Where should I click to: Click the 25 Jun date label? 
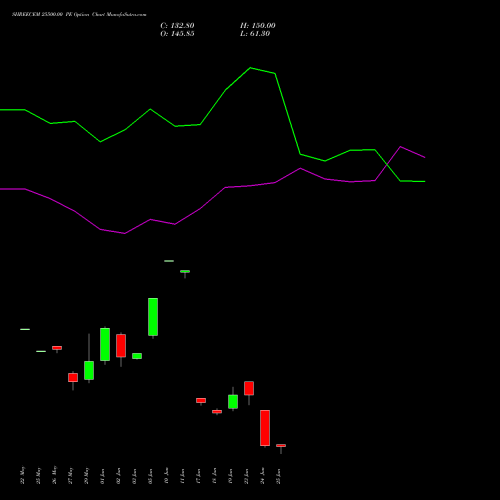click(278, 476)
